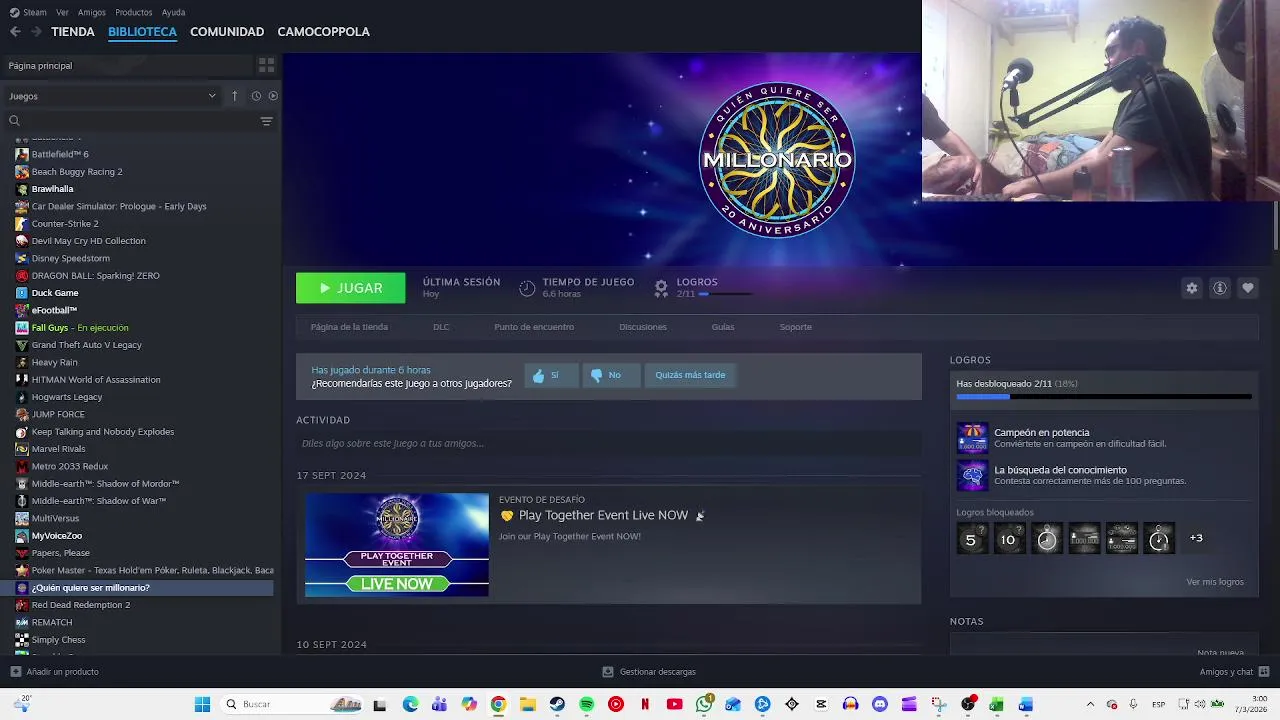Click the No thumbs-down recommendation

[x=611, y=375]
